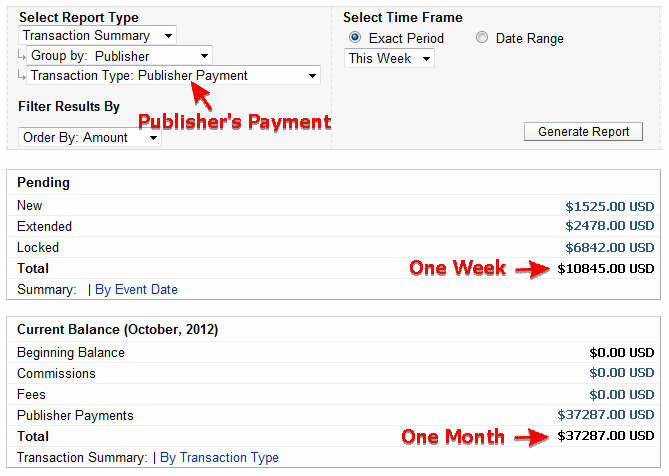Click the New row label under Pending

(x=29, y=206)
